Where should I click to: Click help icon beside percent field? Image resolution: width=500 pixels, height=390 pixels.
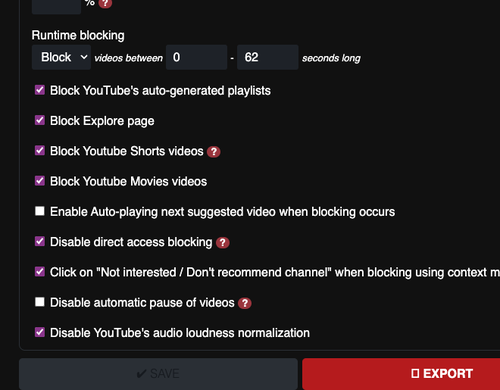click(x=105, y=3)
